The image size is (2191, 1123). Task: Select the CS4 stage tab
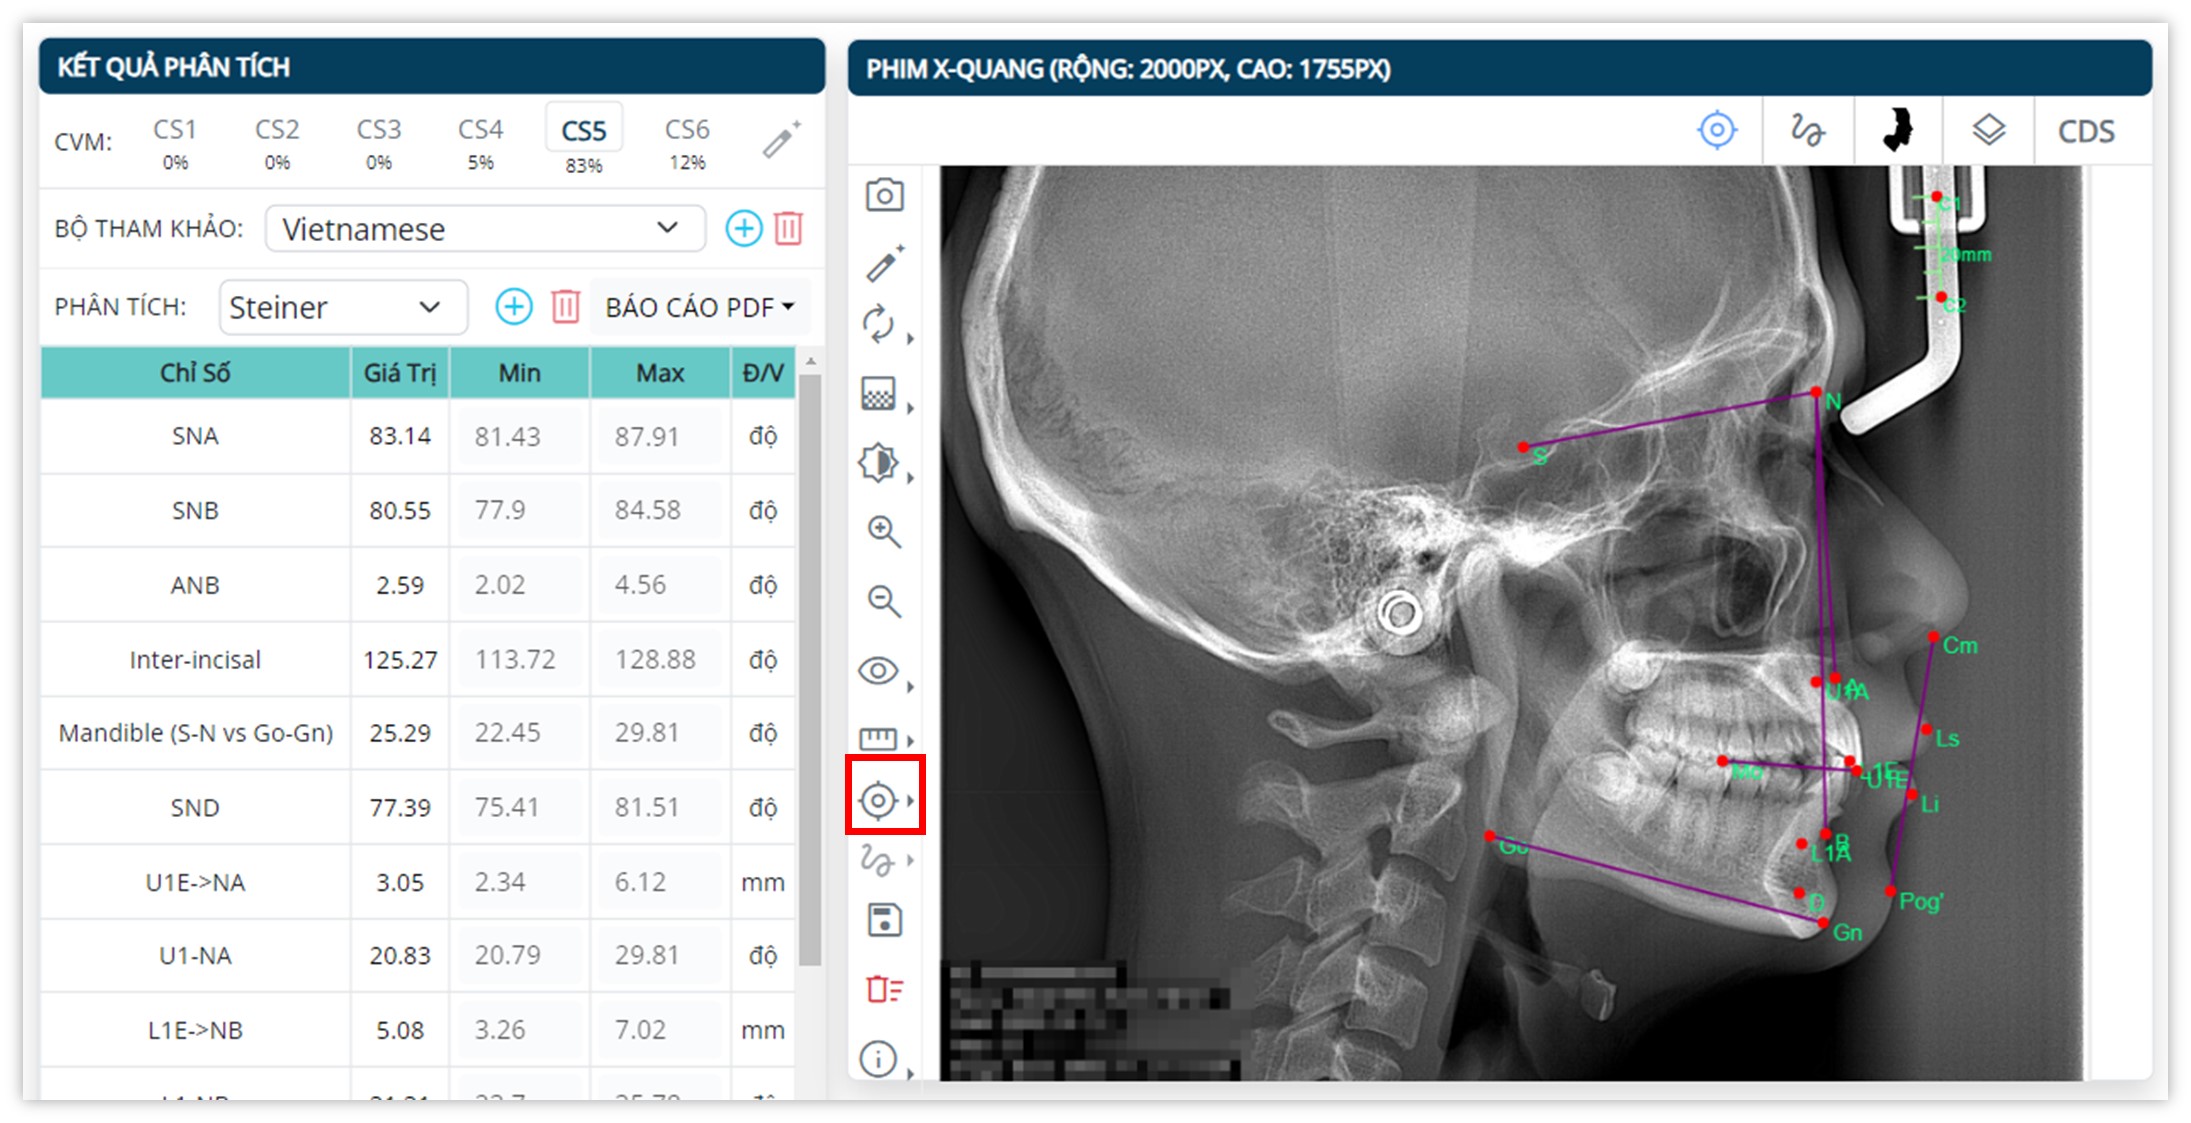tap(481, 142)
